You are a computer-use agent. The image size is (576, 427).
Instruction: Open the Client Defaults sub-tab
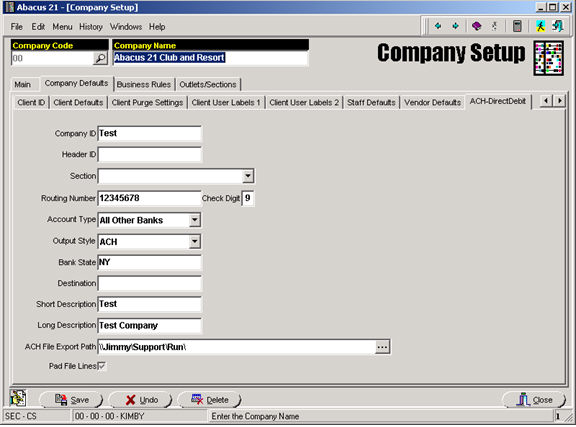coord(78,103)
